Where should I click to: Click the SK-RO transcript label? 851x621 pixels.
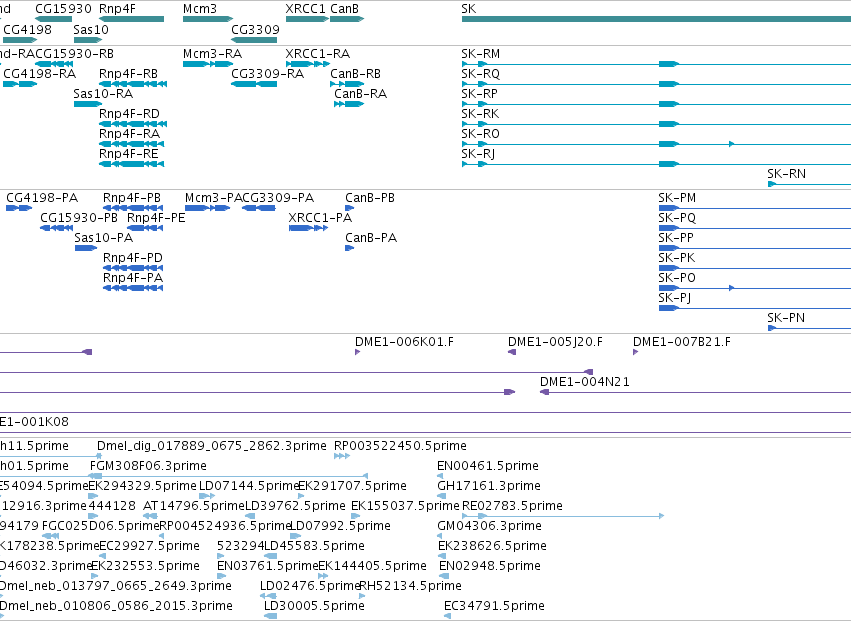point(480,134)
